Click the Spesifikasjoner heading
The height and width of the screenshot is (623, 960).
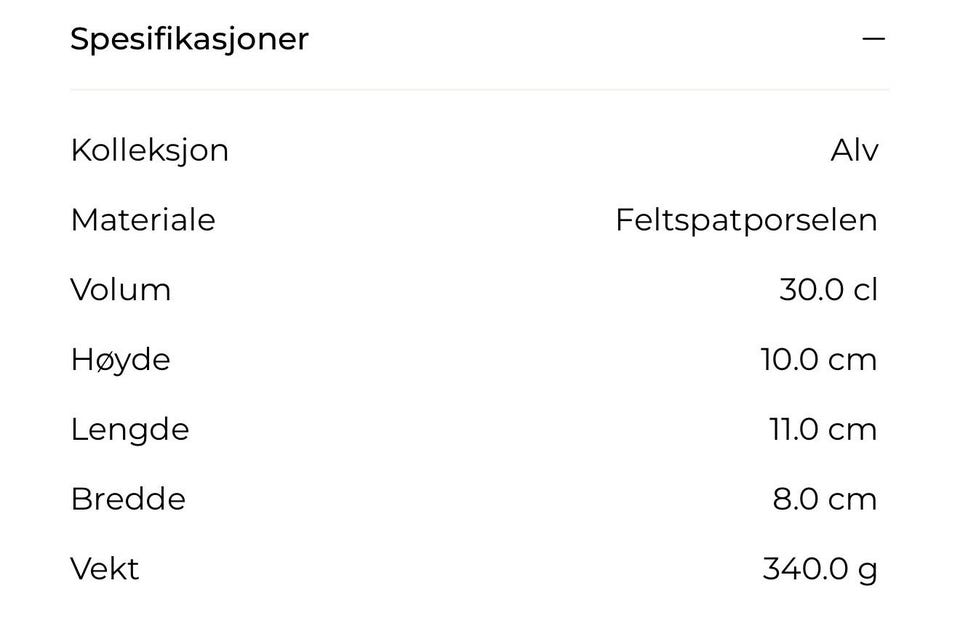190,40
